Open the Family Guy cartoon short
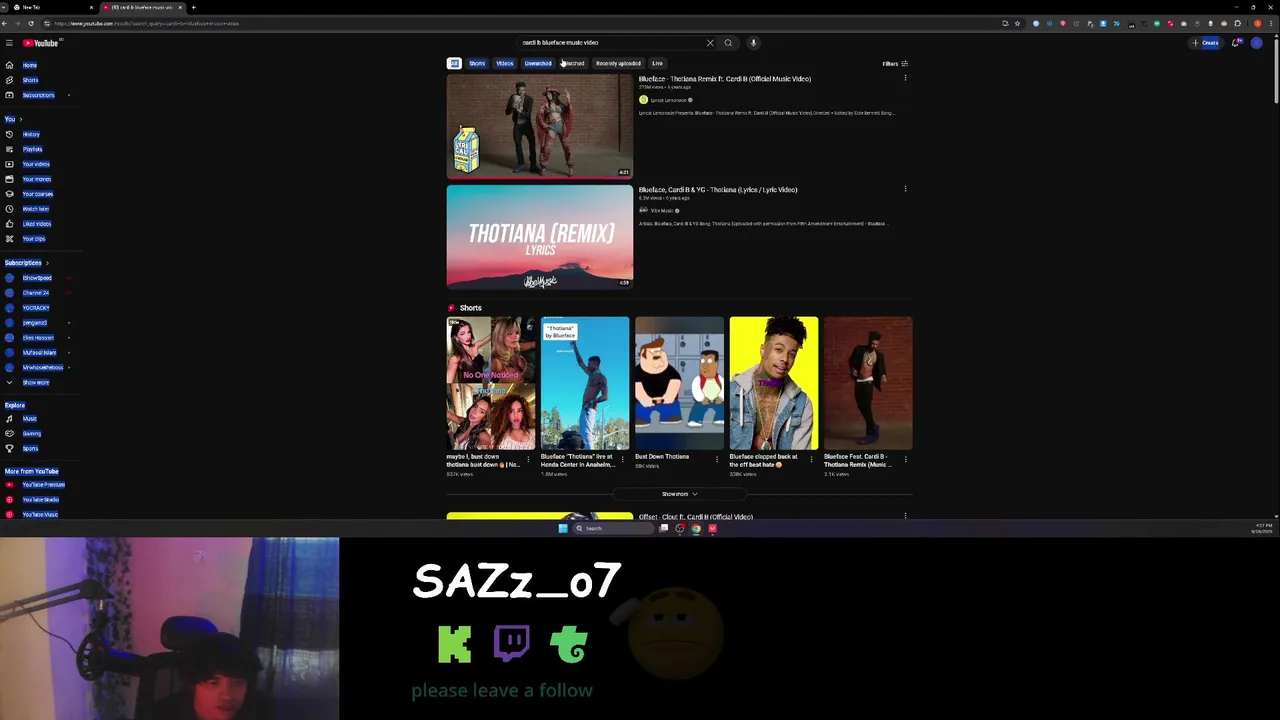Viewport: 1280px width, 720px height. coord(679,384)
